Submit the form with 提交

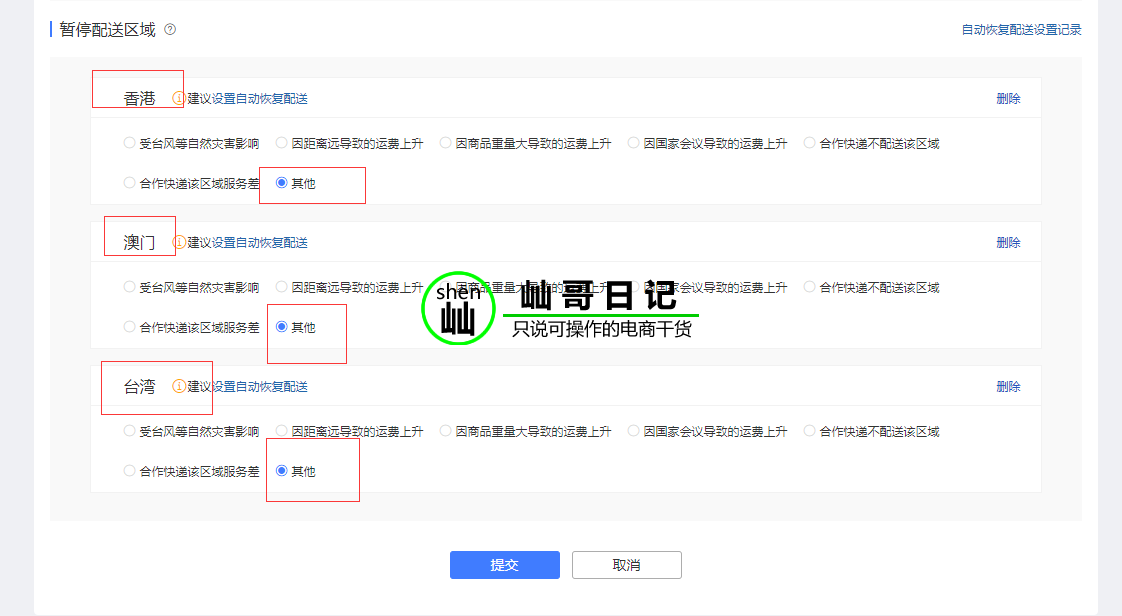coord(504,565)
